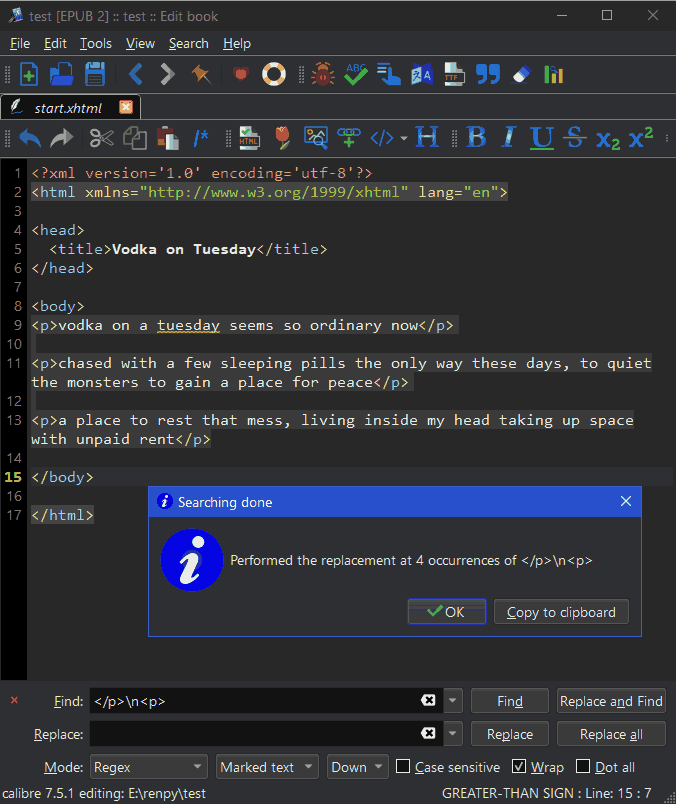Click the beautify HTML file icon
Viewport: 676px width, 804px height.
250,138
